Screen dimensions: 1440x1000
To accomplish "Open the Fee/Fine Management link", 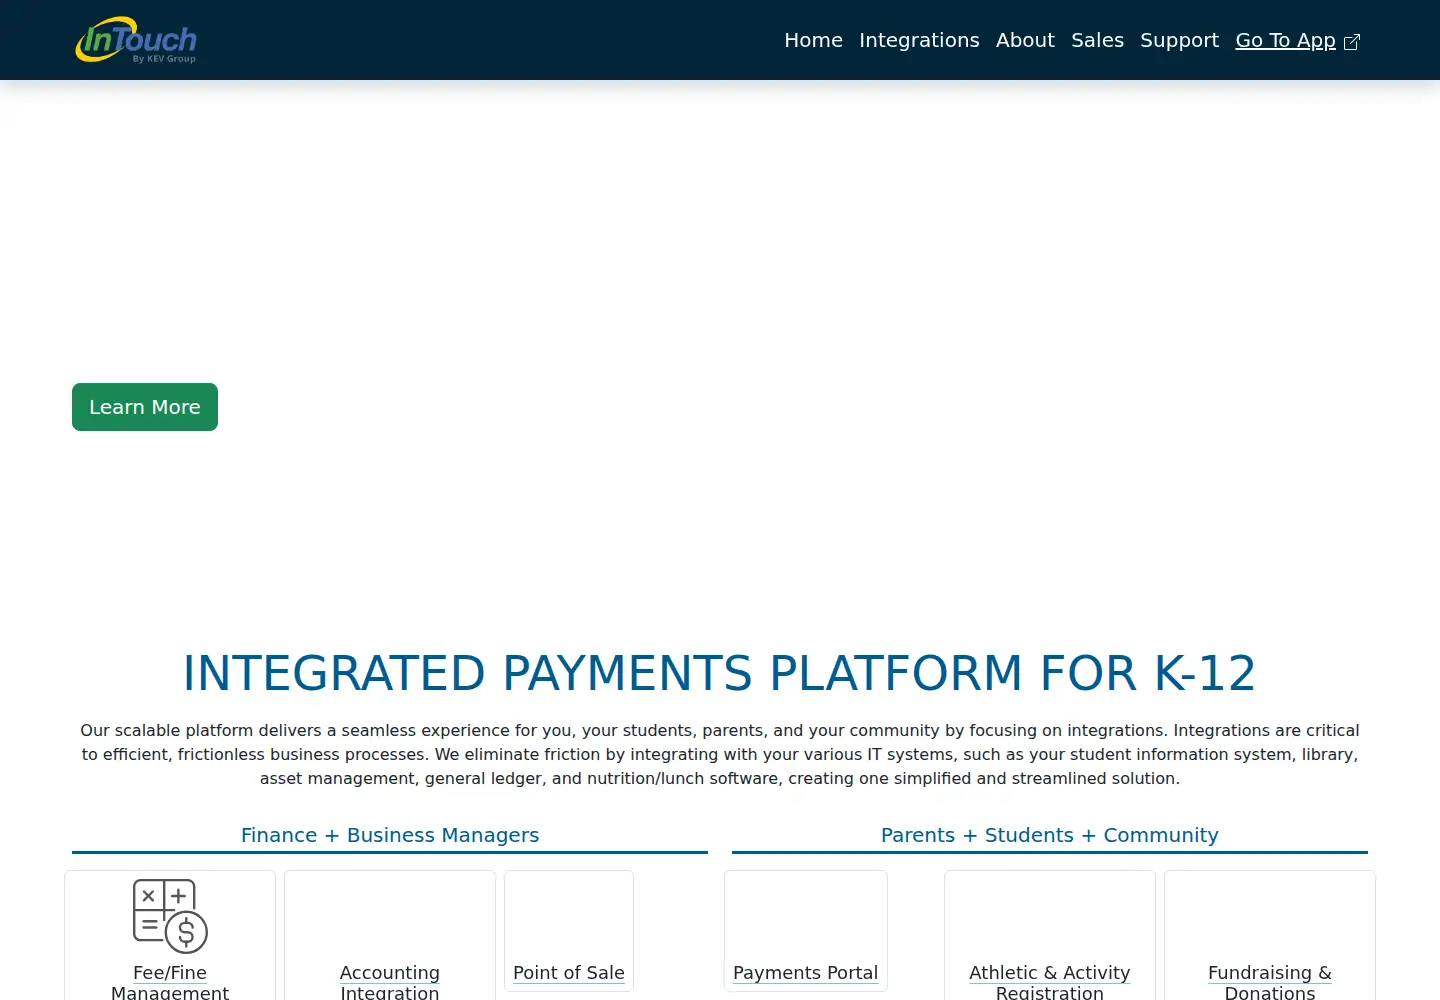I will 170,982.
